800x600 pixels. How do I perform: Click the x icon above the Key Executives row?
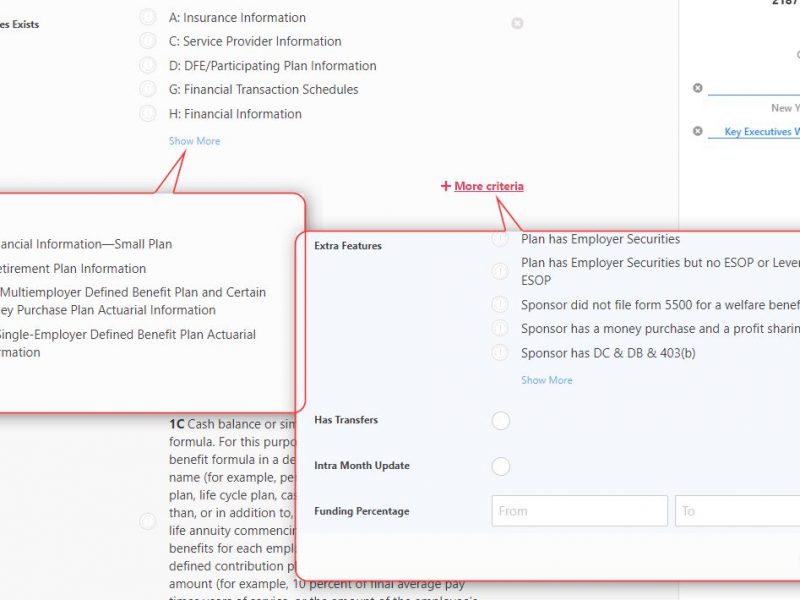[698, 88]
